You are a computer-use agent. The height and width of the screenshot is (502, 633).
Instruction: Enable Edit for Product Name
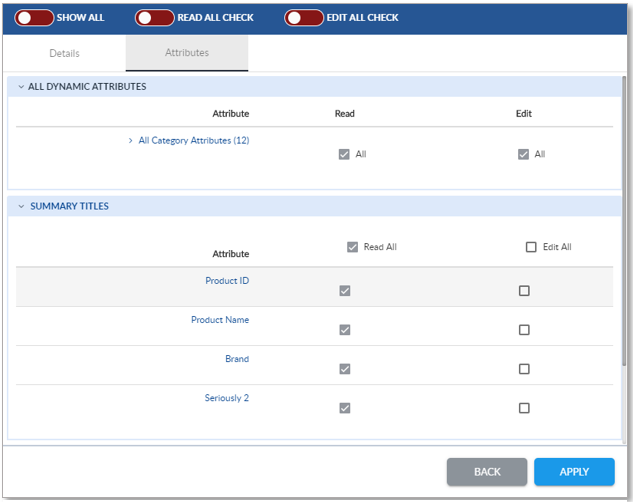pyautogui.click(x=524, y=330)
